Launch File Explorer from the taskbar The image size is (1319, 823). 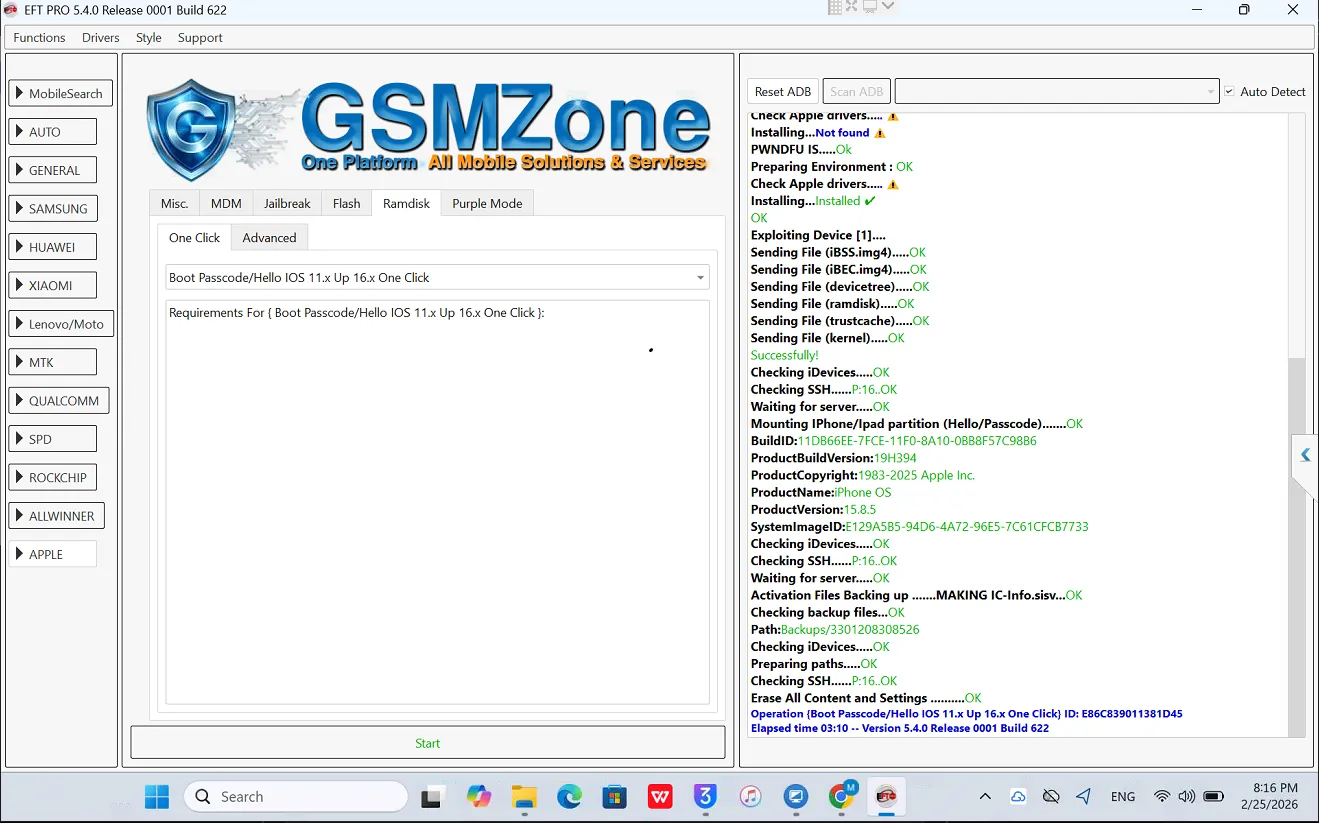click(524, 796)
